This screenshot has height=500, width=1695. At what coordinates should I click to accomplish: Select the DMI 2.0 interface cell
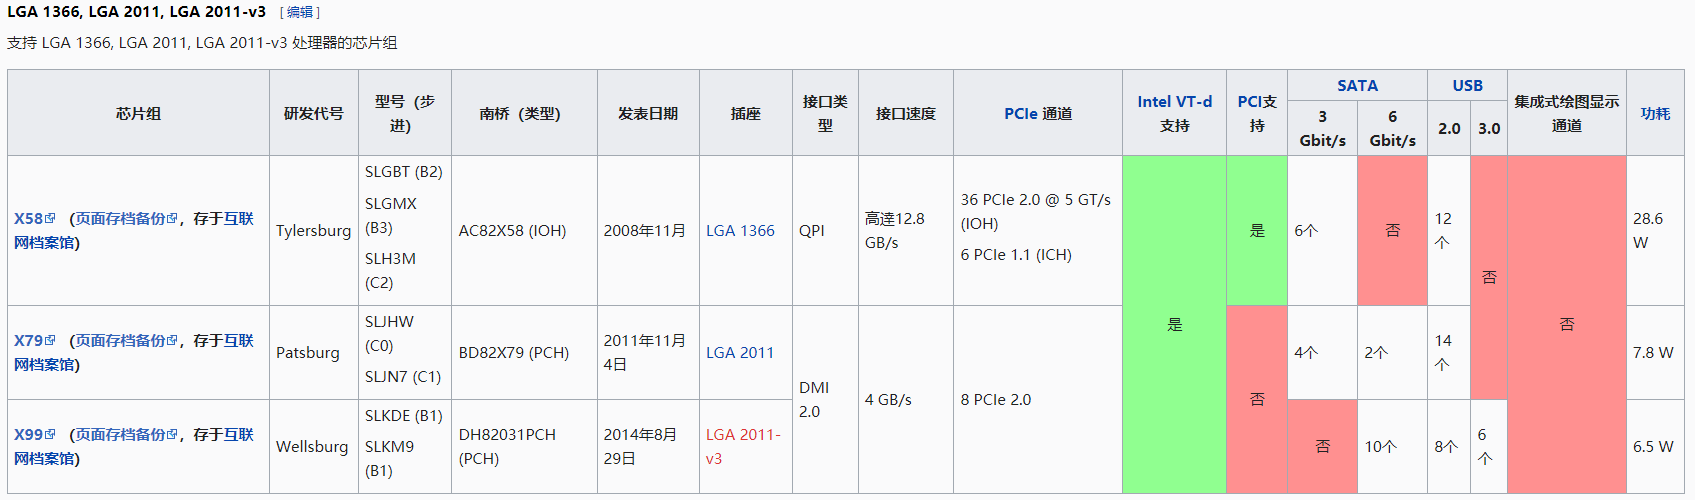click(x=825, y=399)
